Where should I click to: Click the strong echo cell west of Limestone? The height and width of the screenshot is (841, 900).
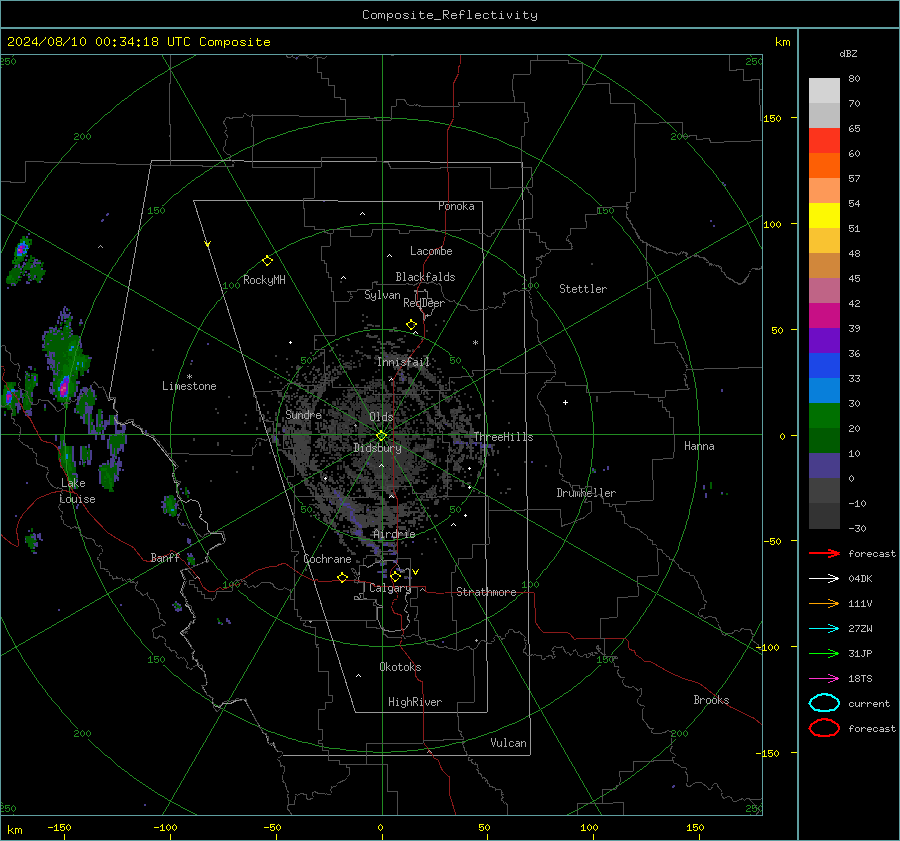64,386
